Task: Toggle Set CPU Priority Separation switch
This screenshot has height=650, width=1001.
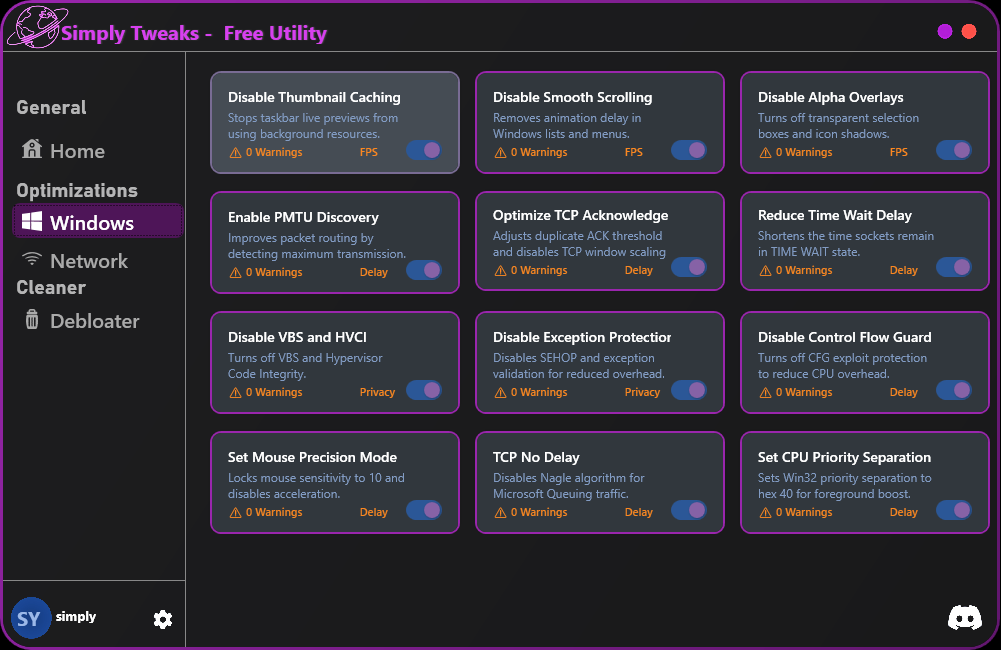Action: coord(954,510)
